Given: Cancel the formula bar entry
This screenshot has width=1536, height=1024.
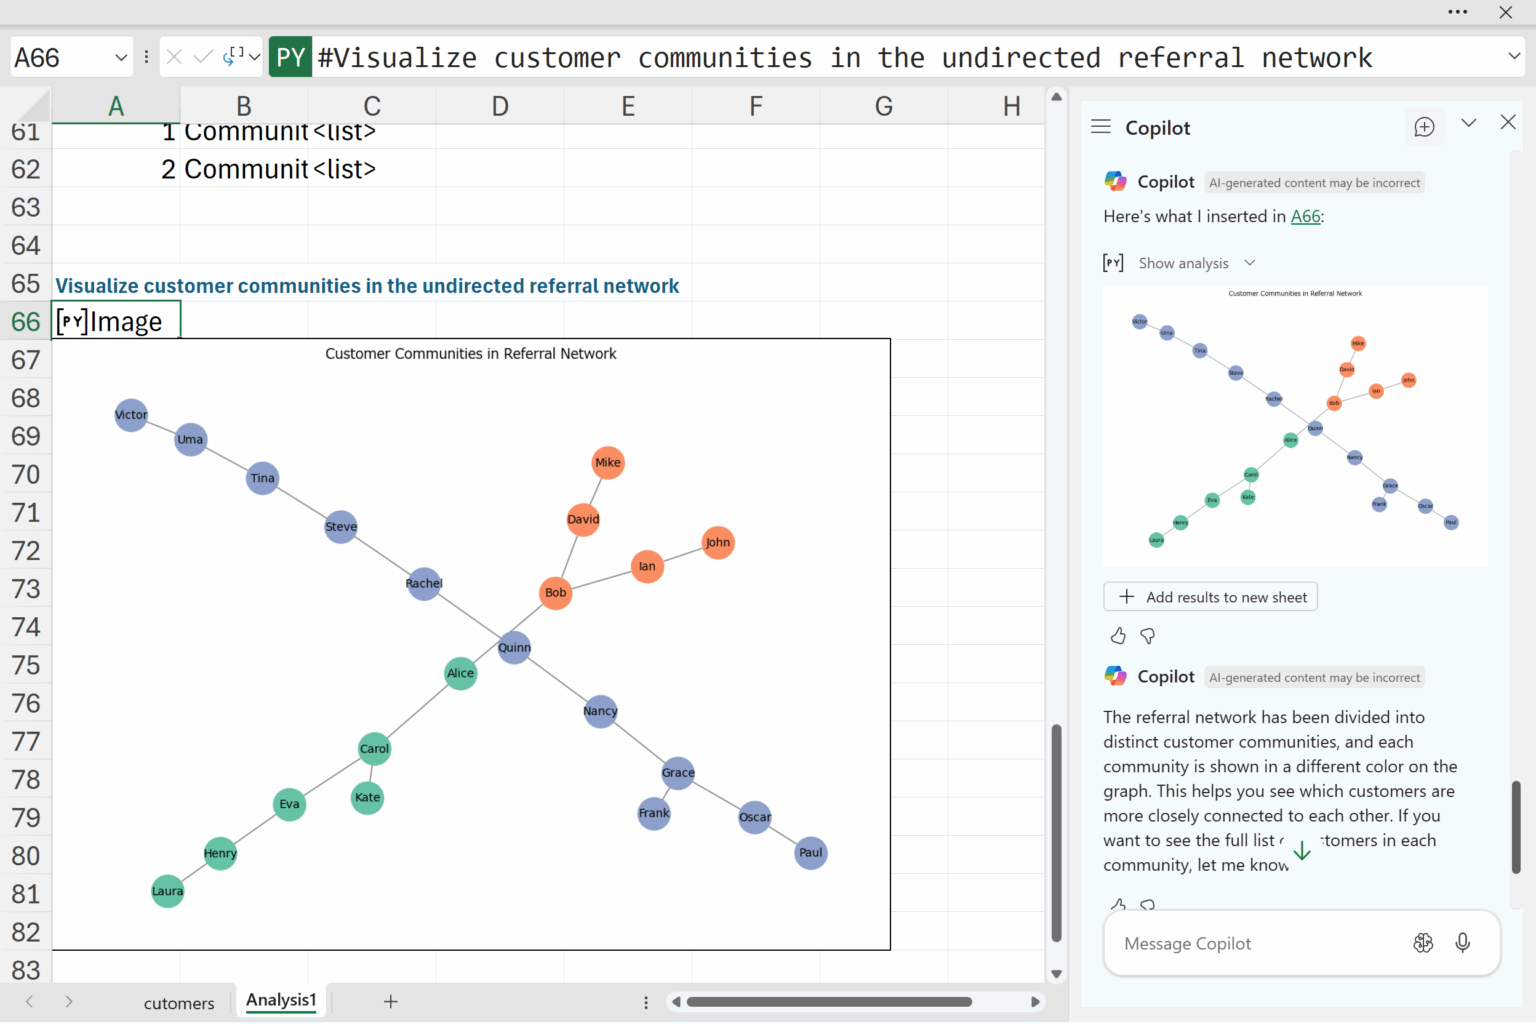Looking at the screenshot, I should pyautogui.click(x=174, y=57).
